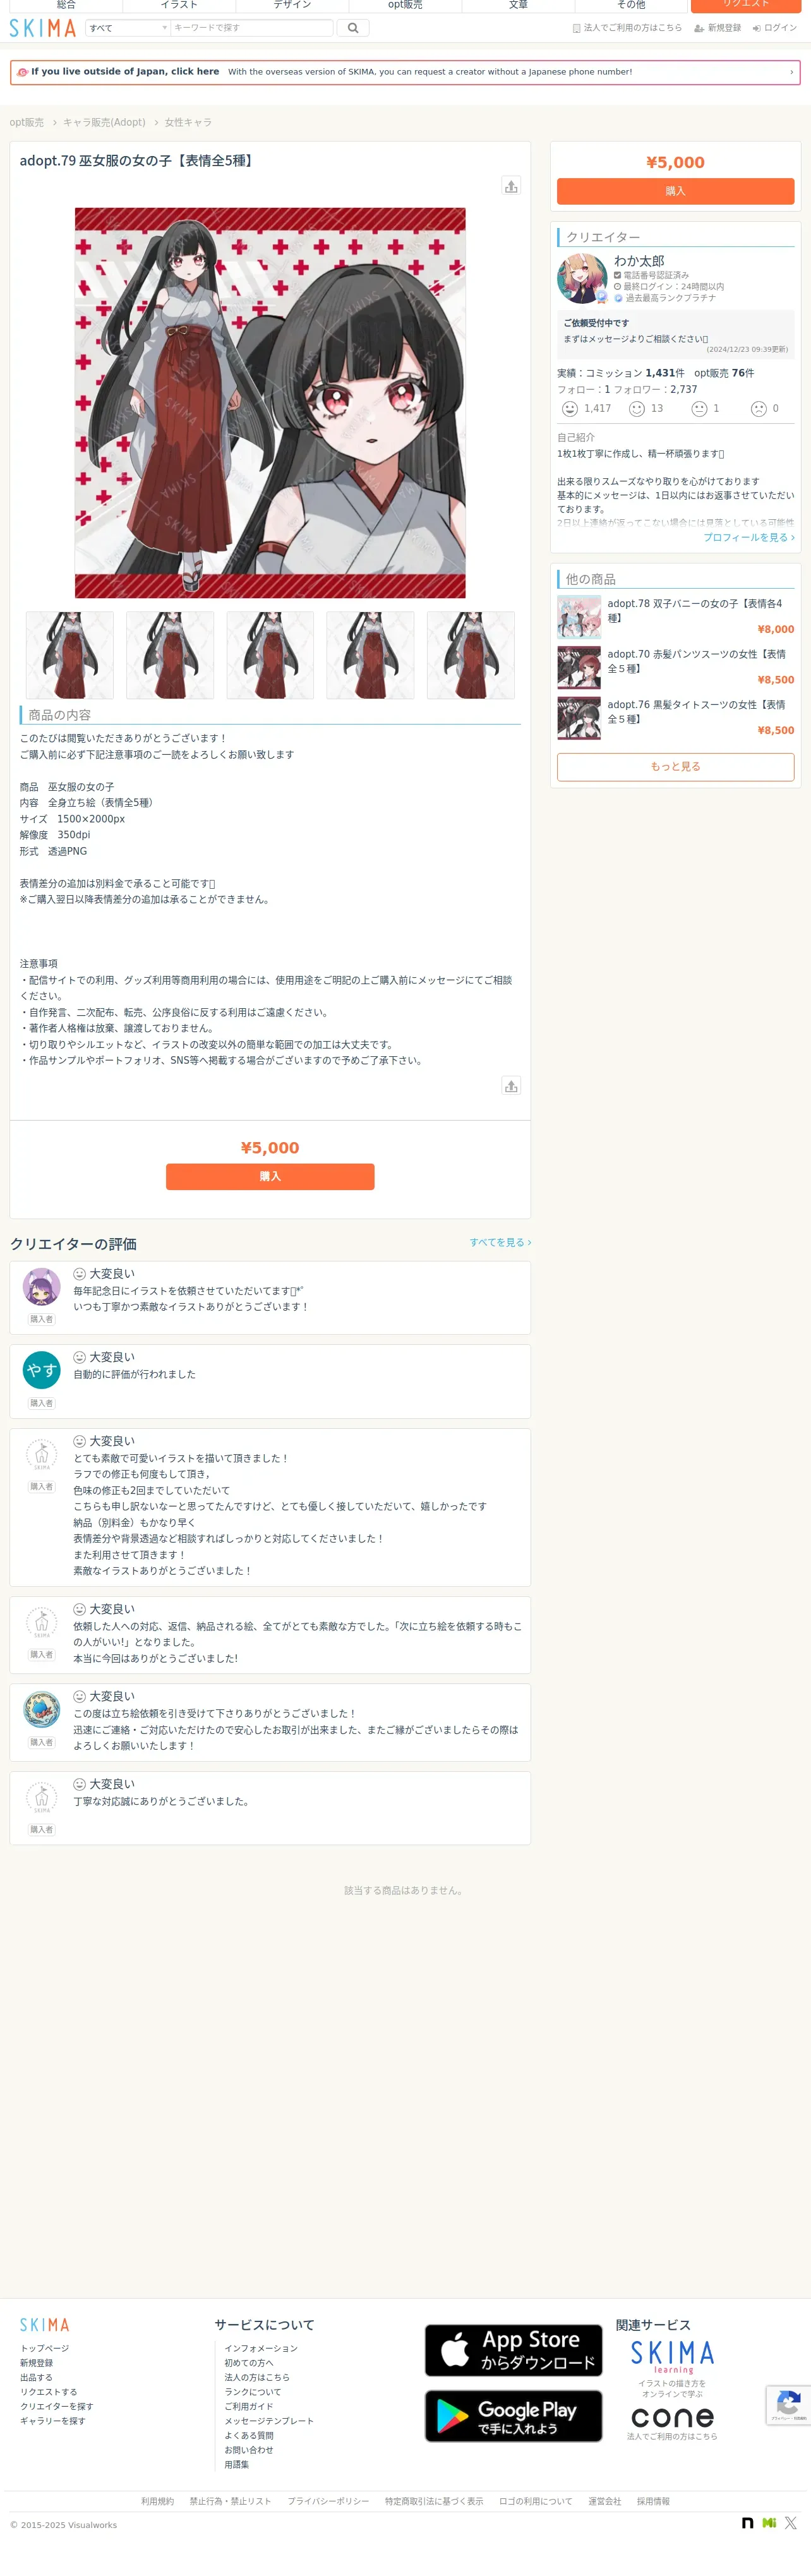
Task: Click 新規登録 in header
Action: click(x=718, y=28)
